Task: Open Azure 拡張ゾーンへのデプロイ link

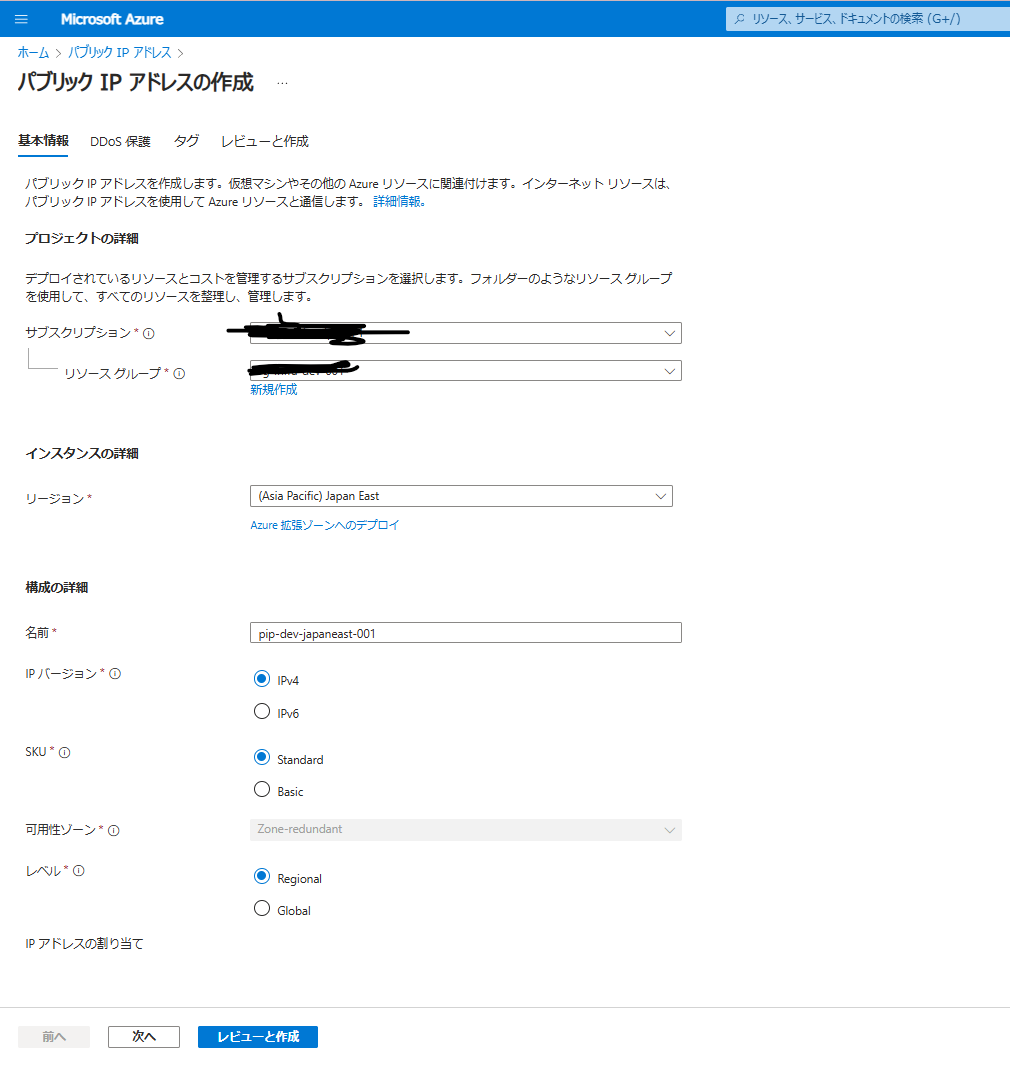Action: (325, 525)
